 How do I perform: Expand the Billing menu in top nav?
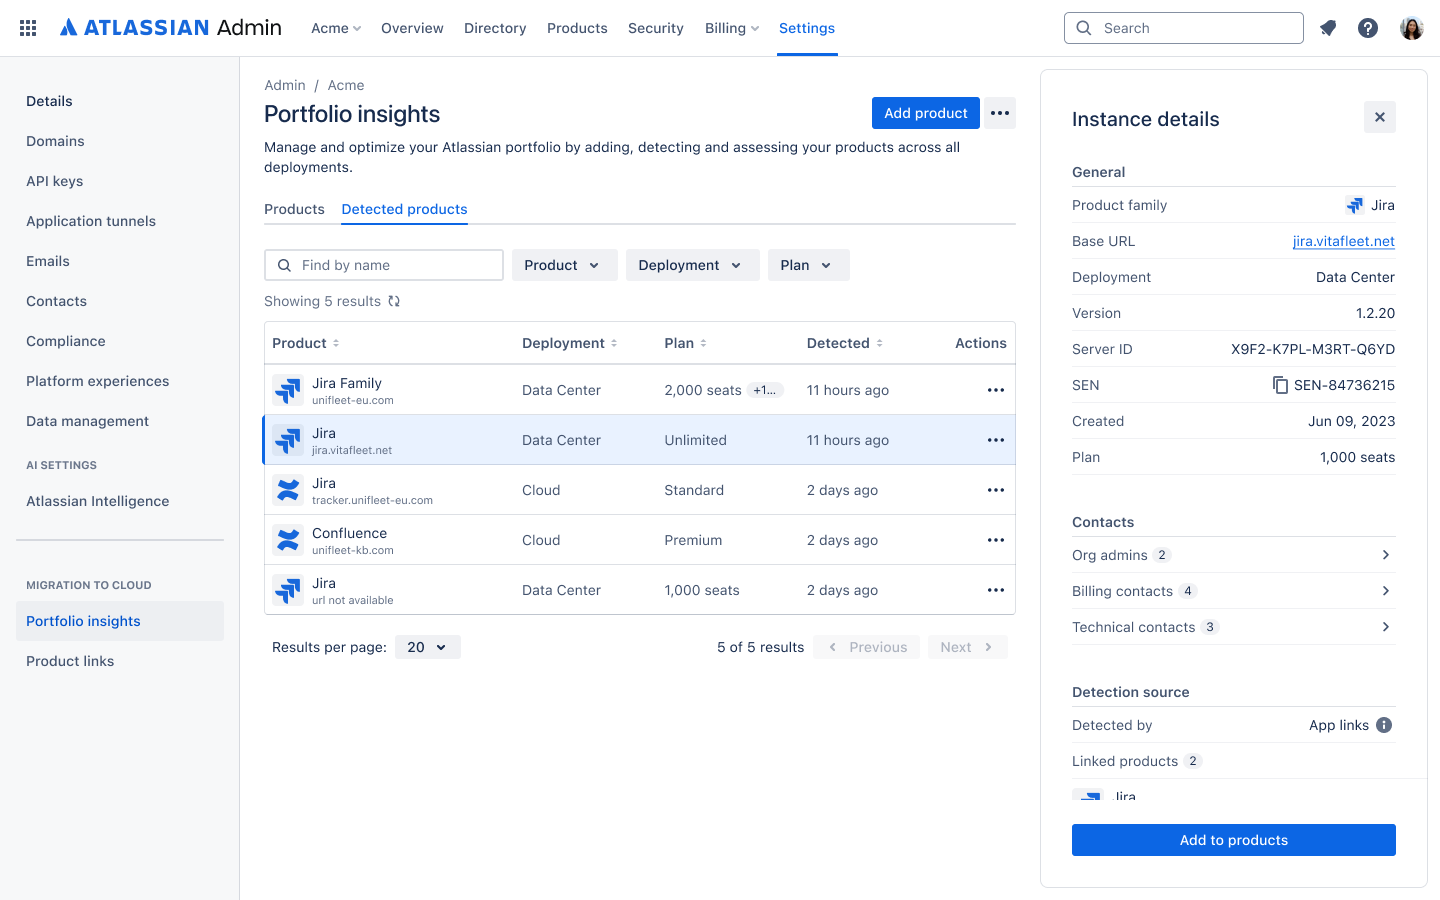point(732,28)
